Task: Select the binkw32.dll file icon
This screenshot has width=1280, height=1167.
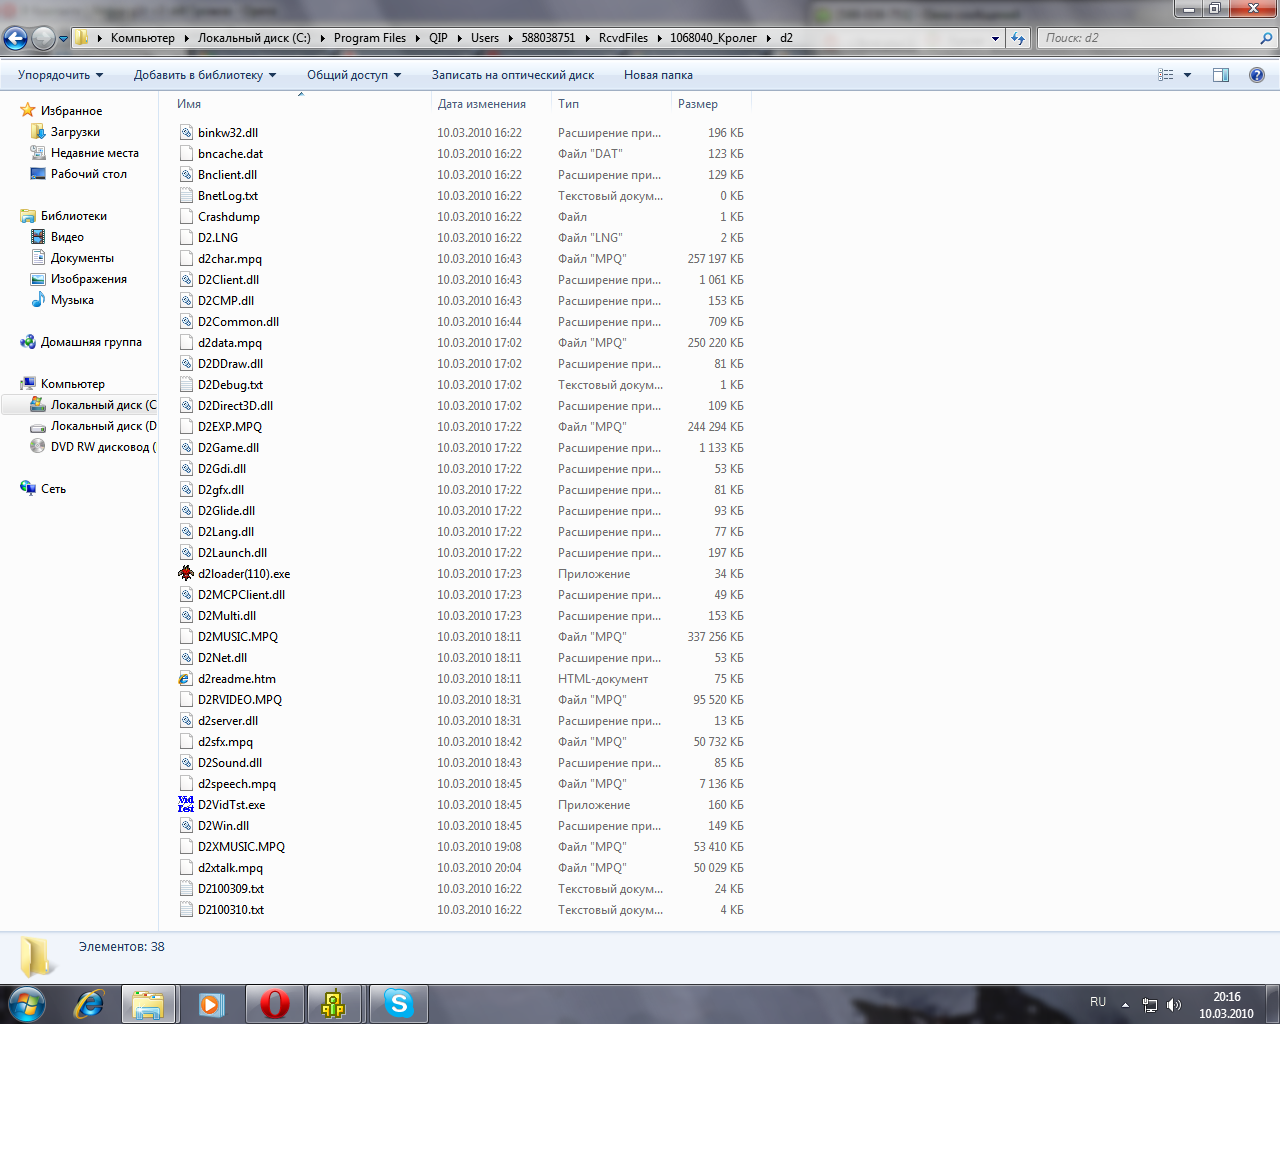Action: pyautogui.click(x=186, y=133)
